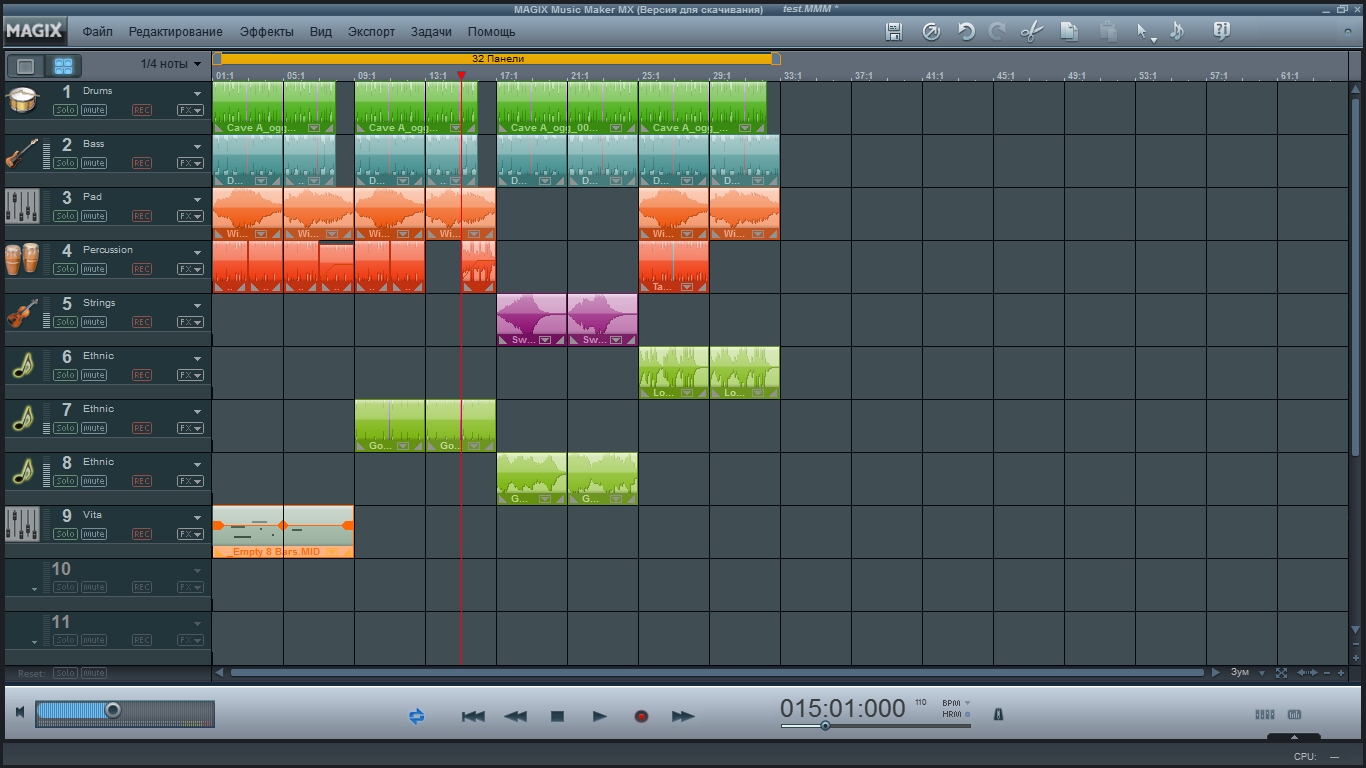This screenshot has height=768, width=1366.
Task: Expand the Pad track name dropdown arrow
Action: [197, 200]
